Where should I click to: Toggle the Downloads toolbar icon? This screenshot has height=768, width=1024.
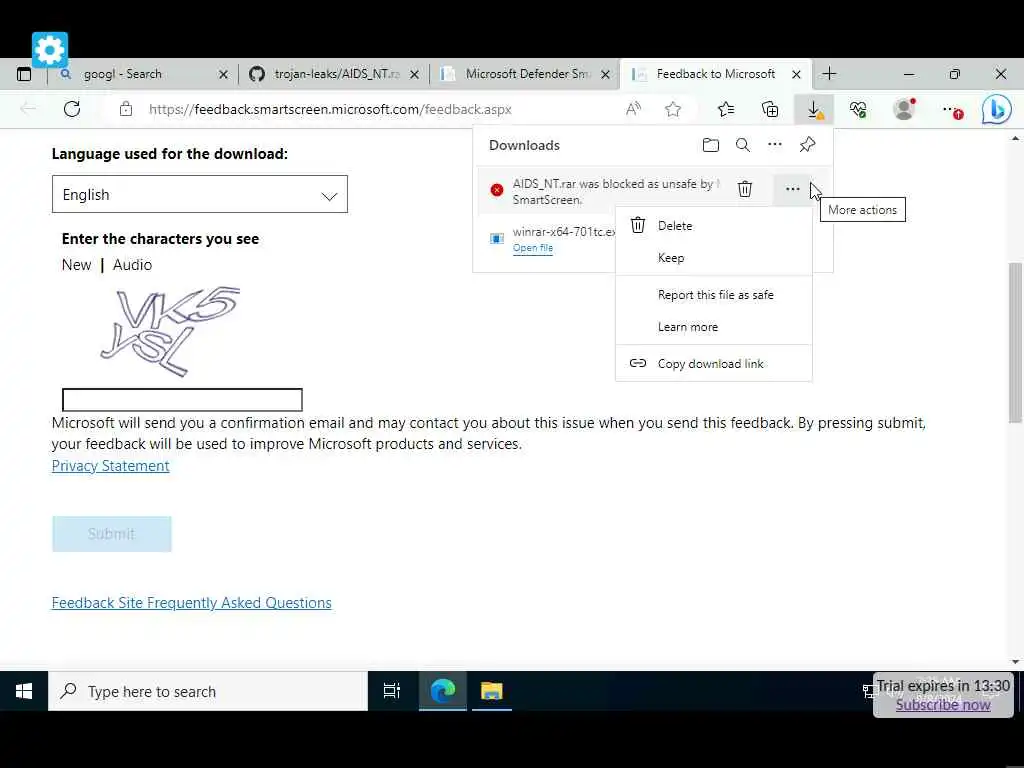814,110
